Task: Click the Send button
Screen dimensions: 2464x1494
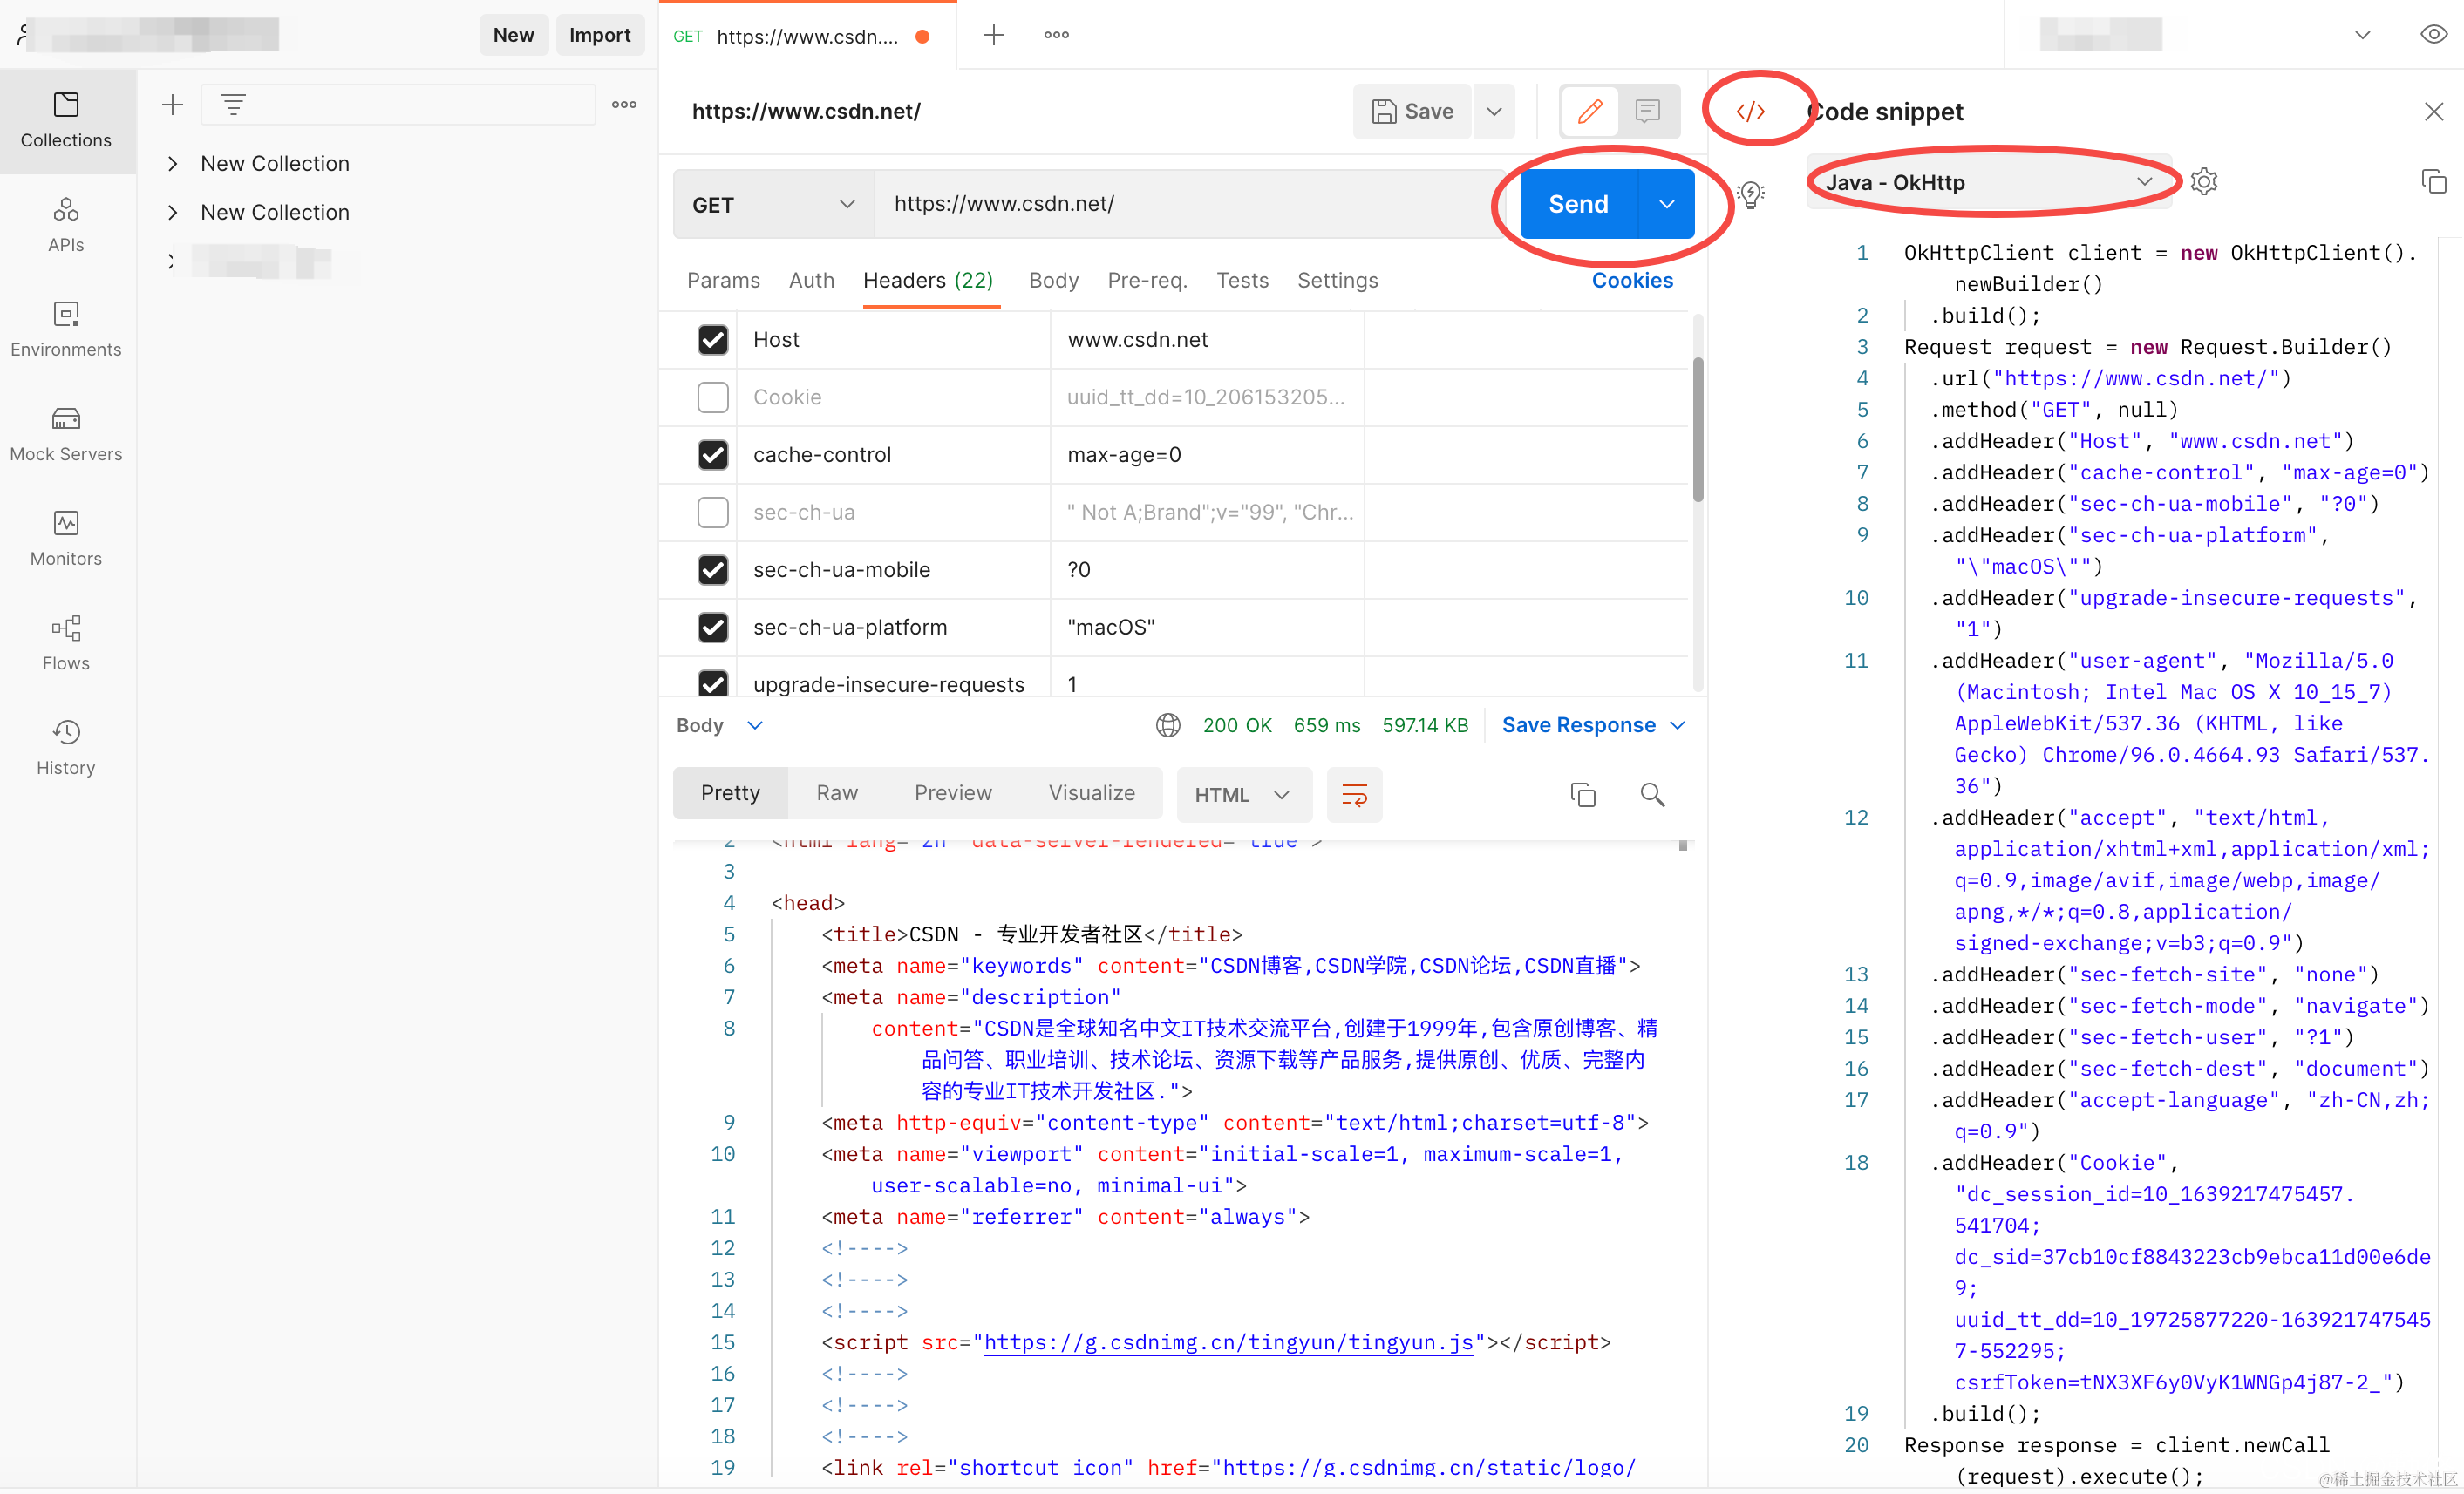Action: (1578, 204)
